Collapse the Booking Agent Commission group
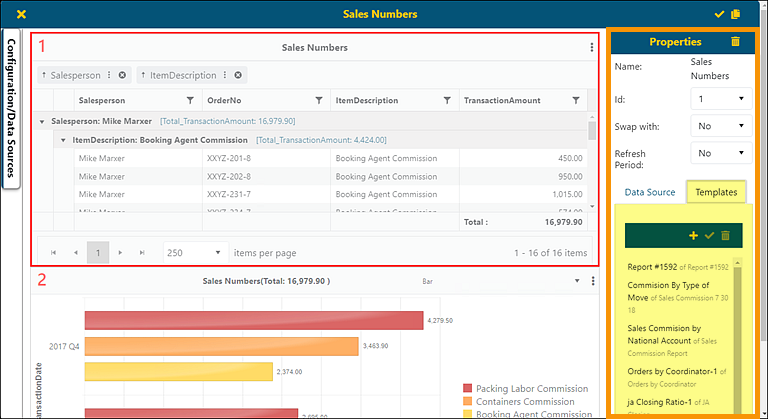The image size is (768, 419). 63,140
